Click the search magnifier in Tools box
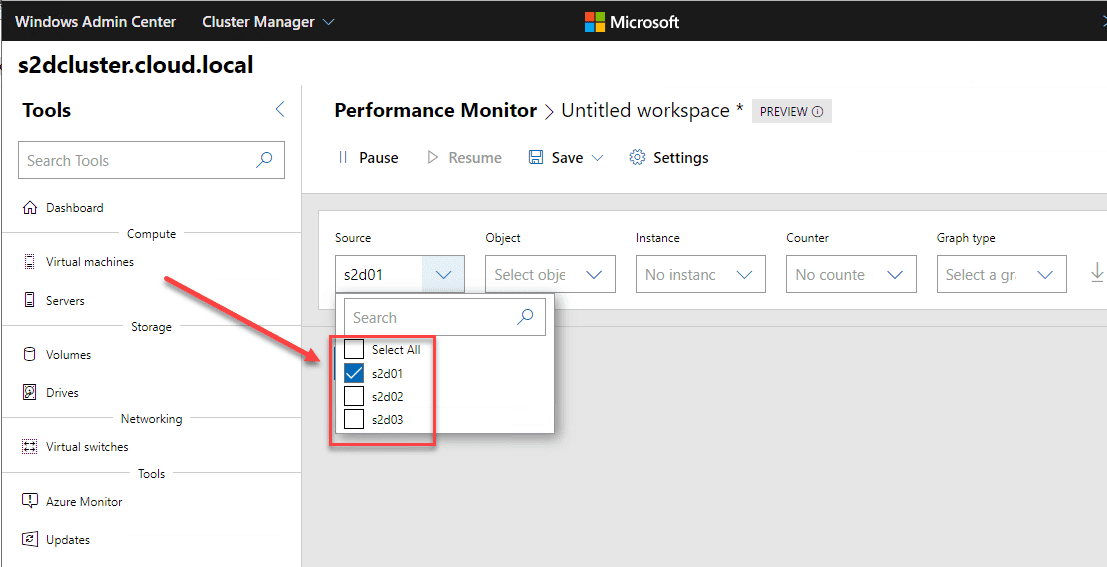 (x=264, y=160)
